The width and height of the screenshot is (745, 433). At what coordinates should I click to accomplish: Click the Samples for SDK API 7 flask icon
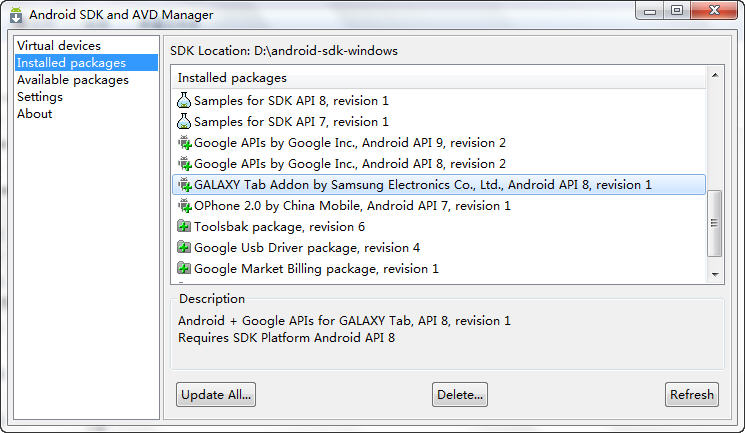tap(184, 121)
